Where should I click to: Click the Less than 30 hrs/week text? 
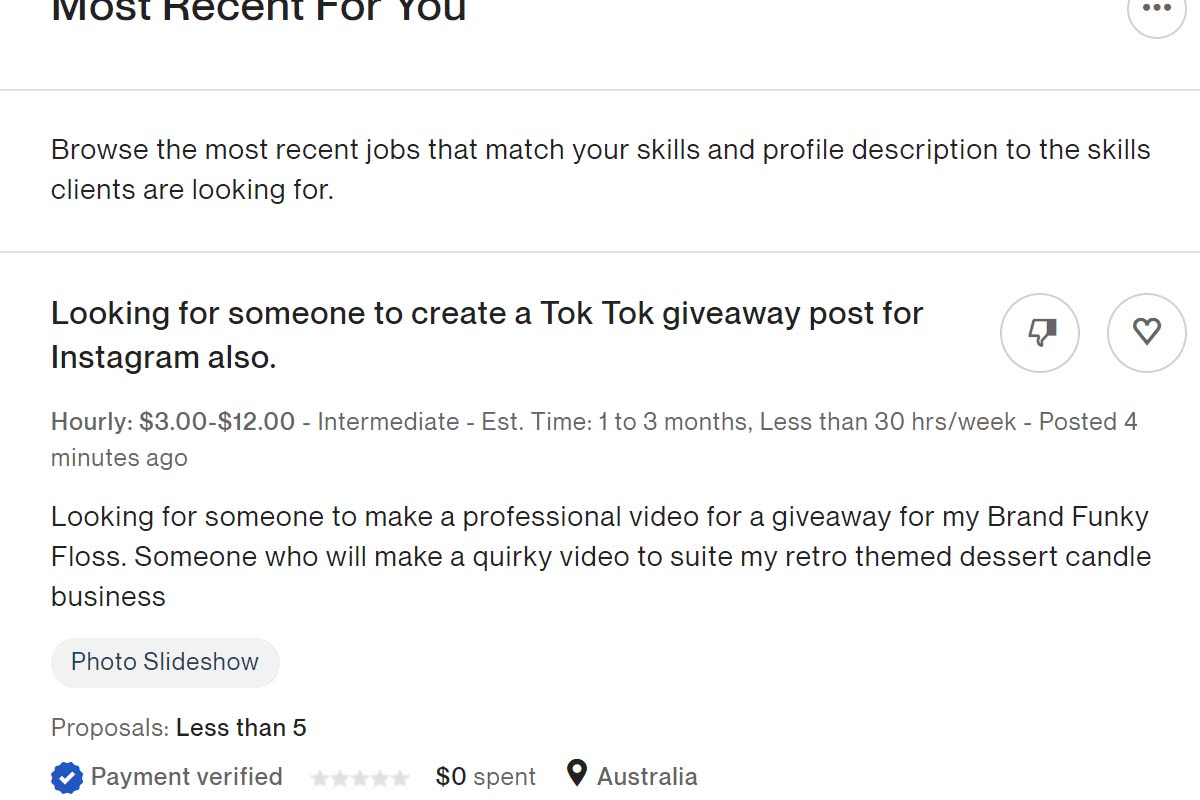click(888, 422)
